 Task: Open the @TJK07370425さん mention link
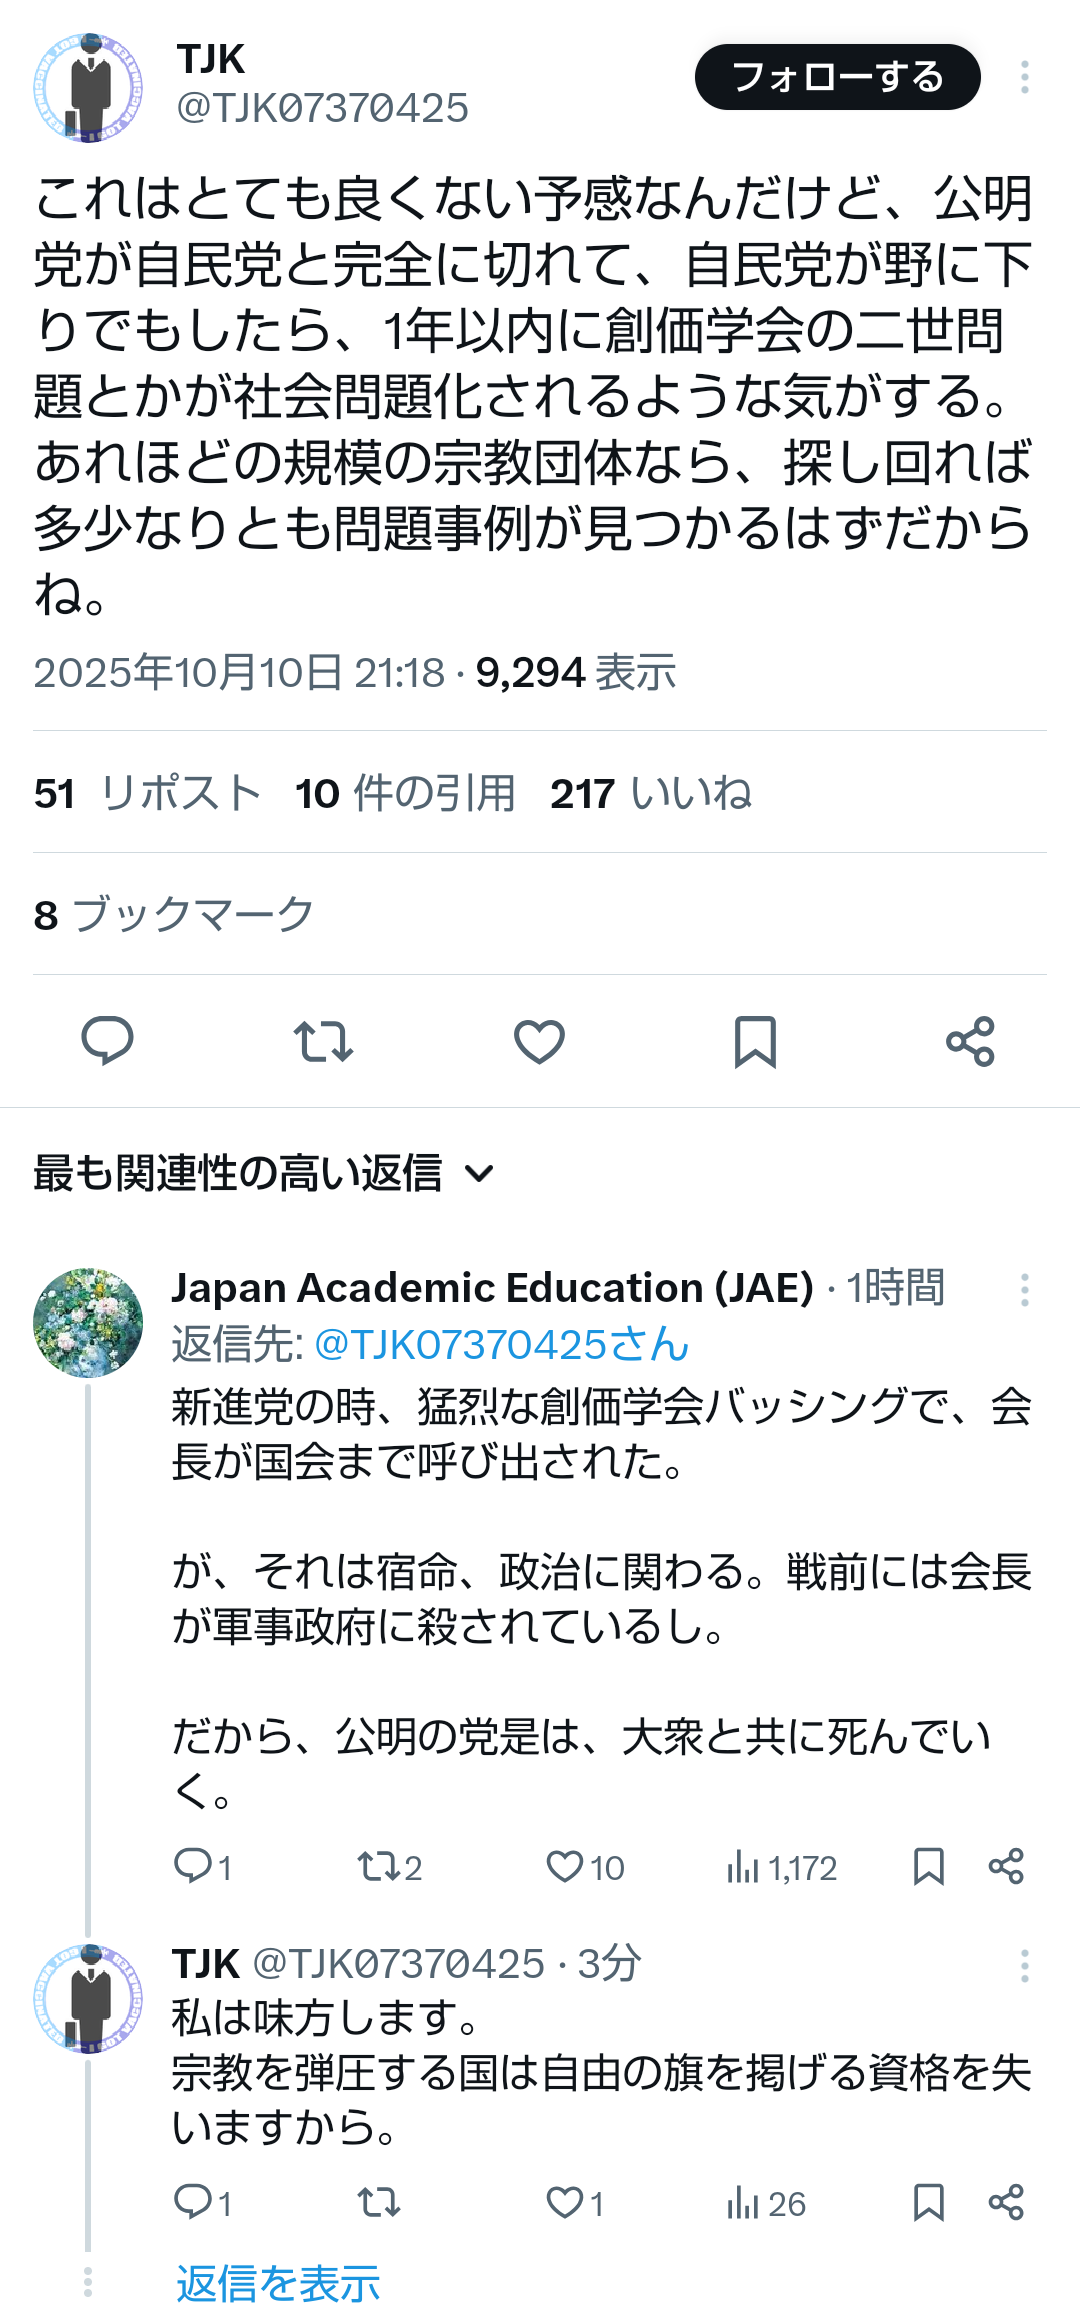pyautogui.click(x=501, y=1345)
